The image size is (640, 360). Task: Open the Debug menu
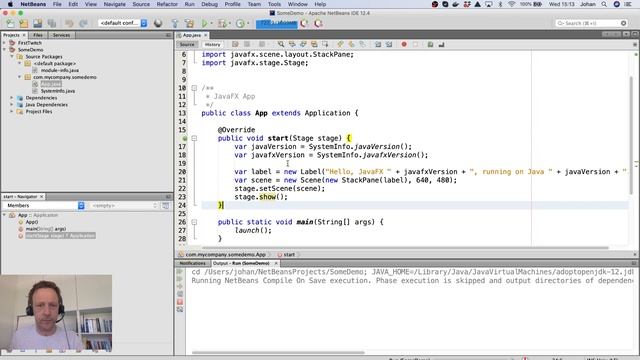point(209,4)
